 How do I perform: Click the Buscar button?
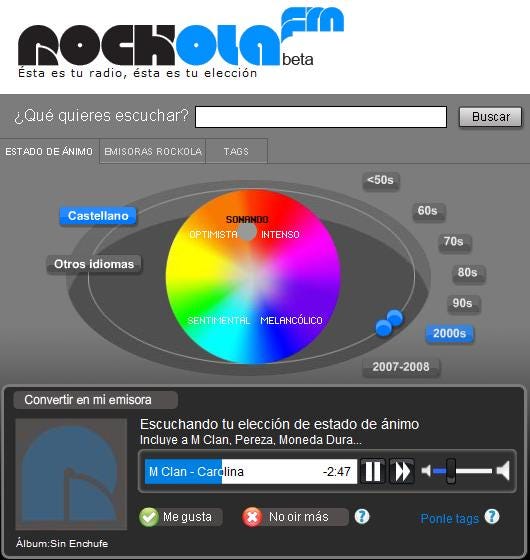point(491,117)
